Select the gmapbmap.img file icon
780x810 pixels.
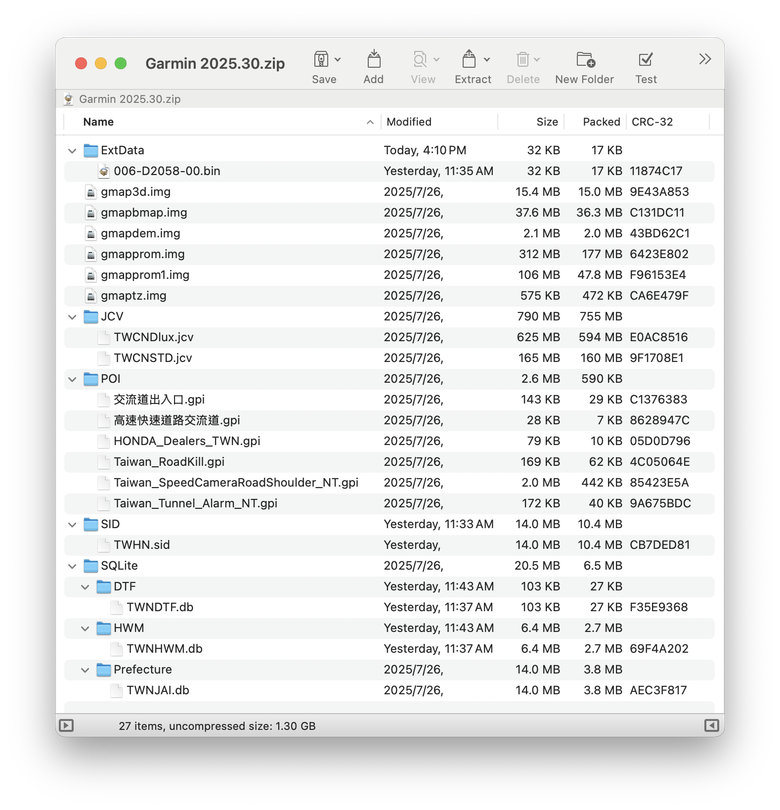[91, 213]
